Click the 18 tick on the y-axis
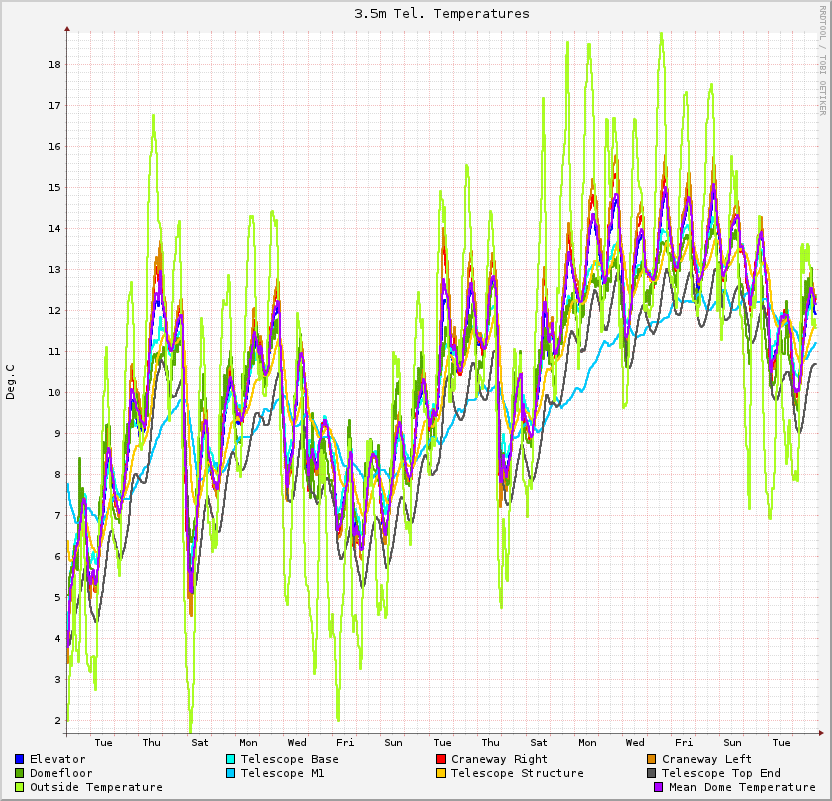832x801 pixels. [x=54, y=65]
